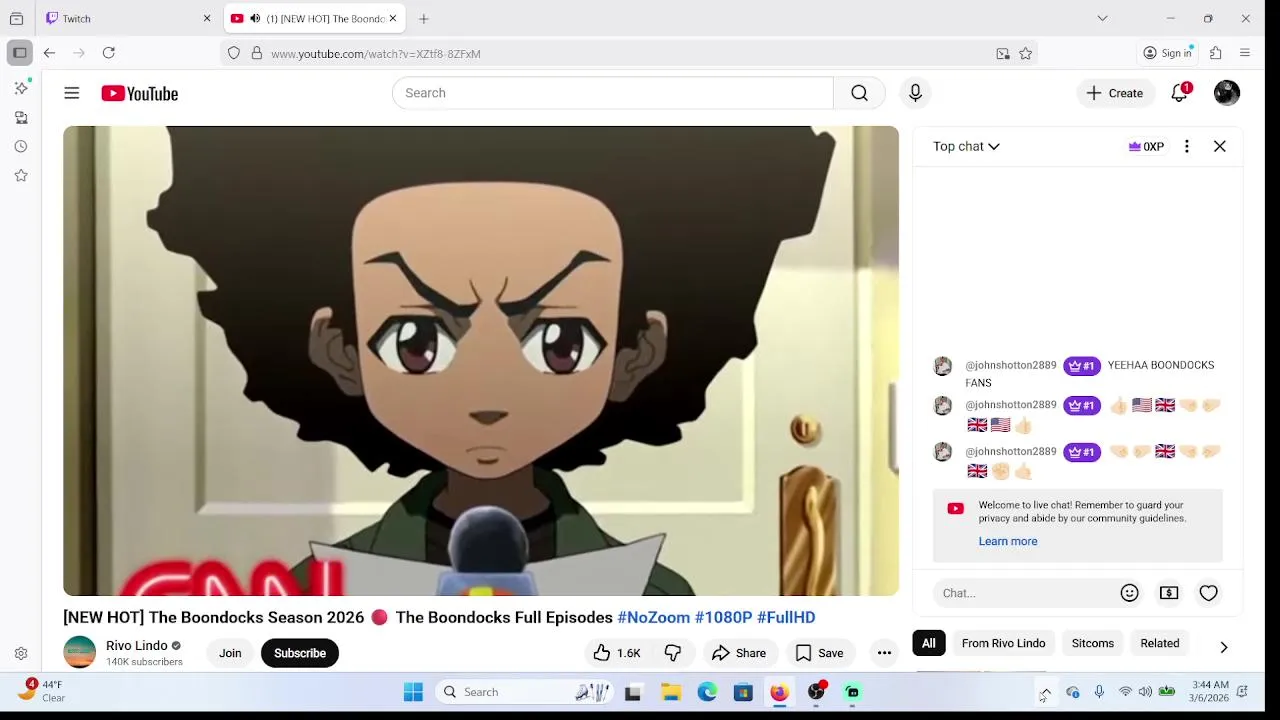Open Rivo Lindo channel avatar

coord(80,652)
